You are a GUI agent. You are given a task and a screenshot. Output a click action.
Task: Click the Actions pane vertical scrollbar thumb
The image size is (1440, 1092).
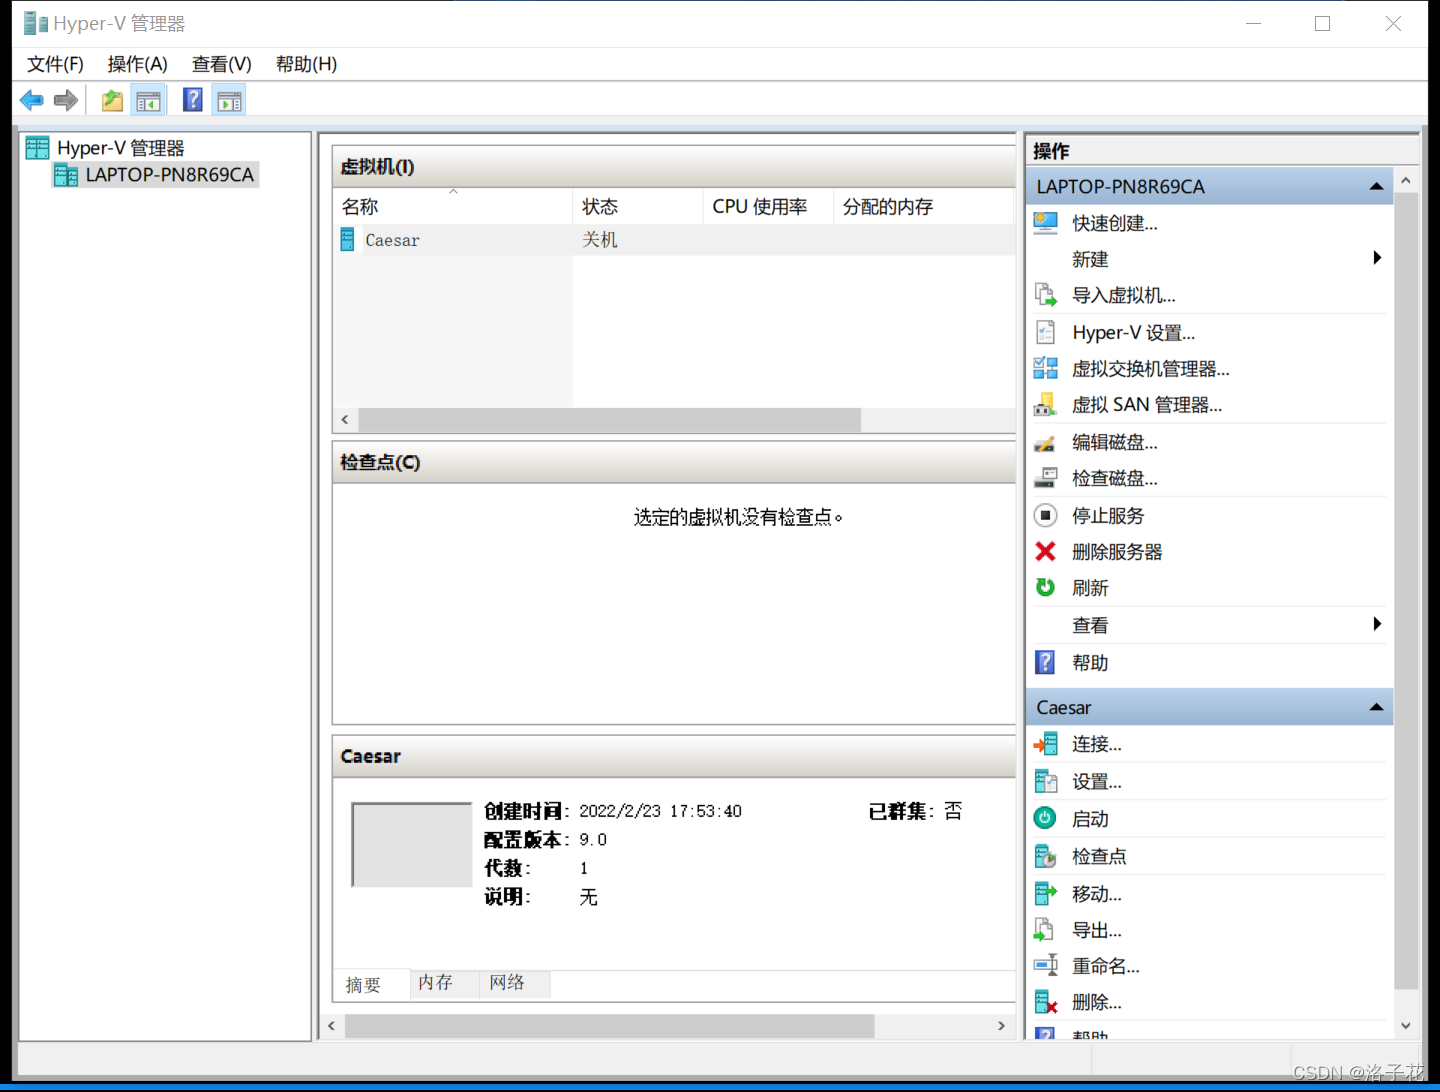tap(1406, 591)
